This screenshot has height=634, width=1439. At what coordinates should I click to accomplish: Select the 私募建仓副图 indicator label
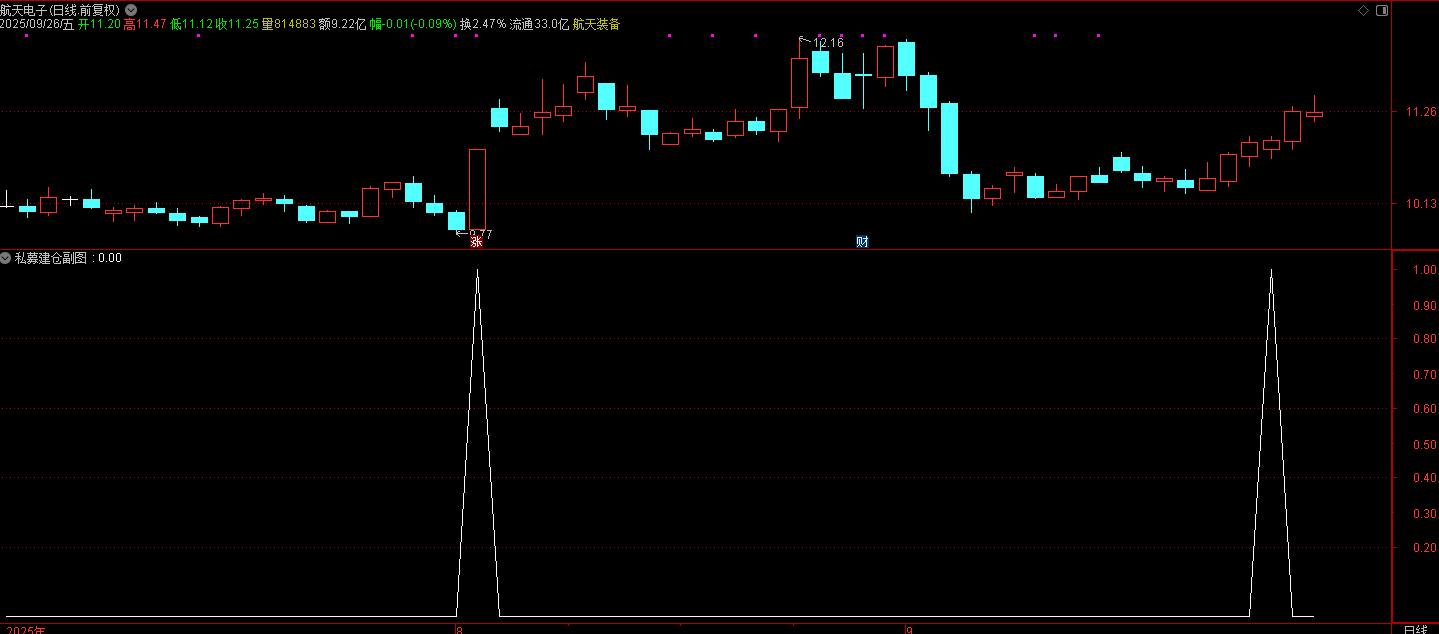[x=53, y=258]
